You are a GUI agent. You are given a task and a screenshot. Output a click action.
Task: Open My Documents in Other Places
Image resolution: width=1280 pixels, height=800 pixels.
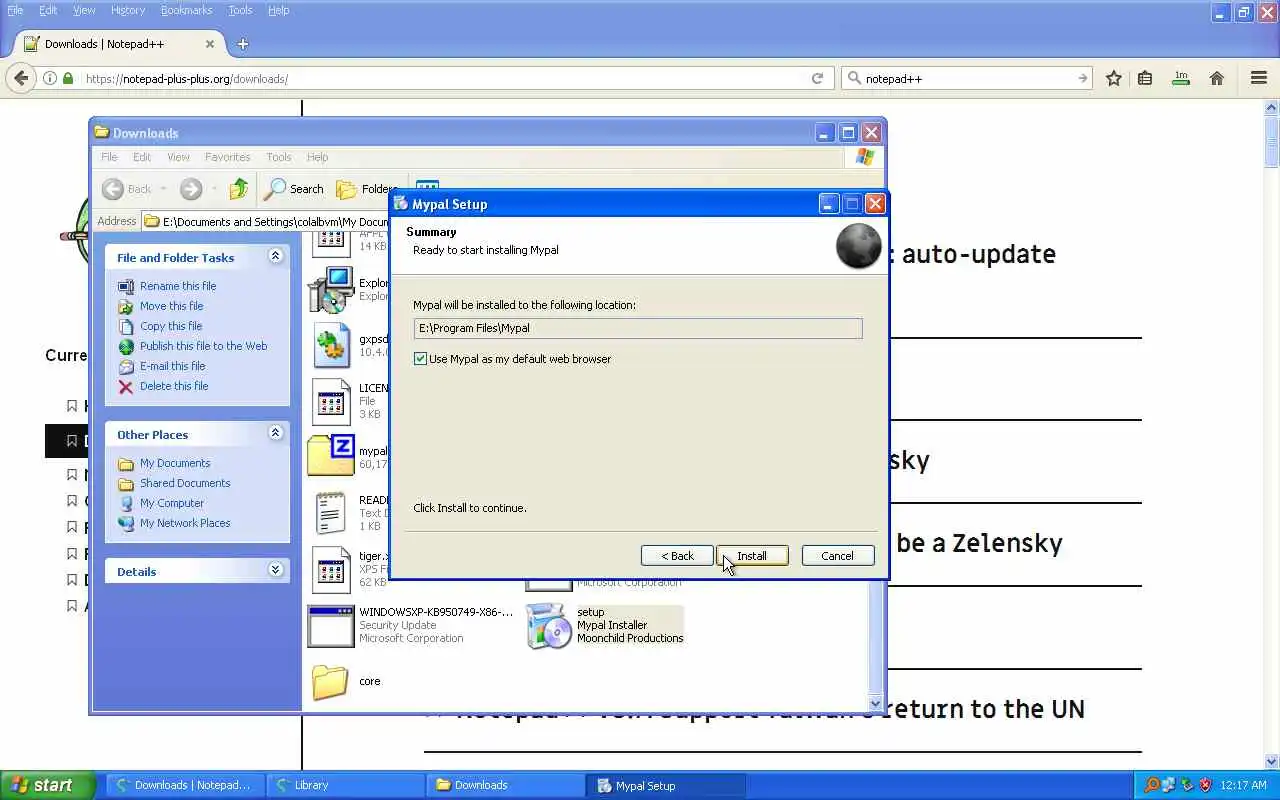pos(175,463)
